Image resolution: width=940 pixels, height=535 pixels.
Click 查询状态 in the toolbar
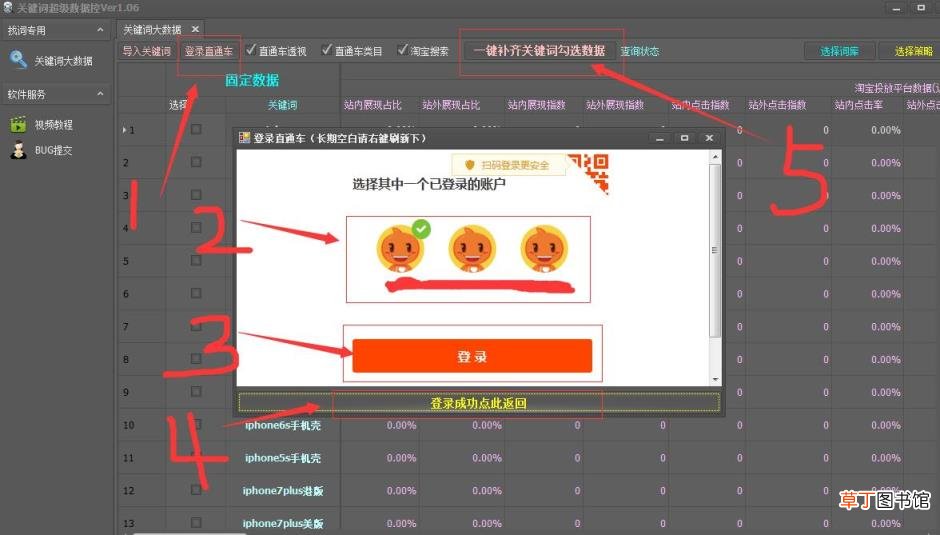pos(640,52)
